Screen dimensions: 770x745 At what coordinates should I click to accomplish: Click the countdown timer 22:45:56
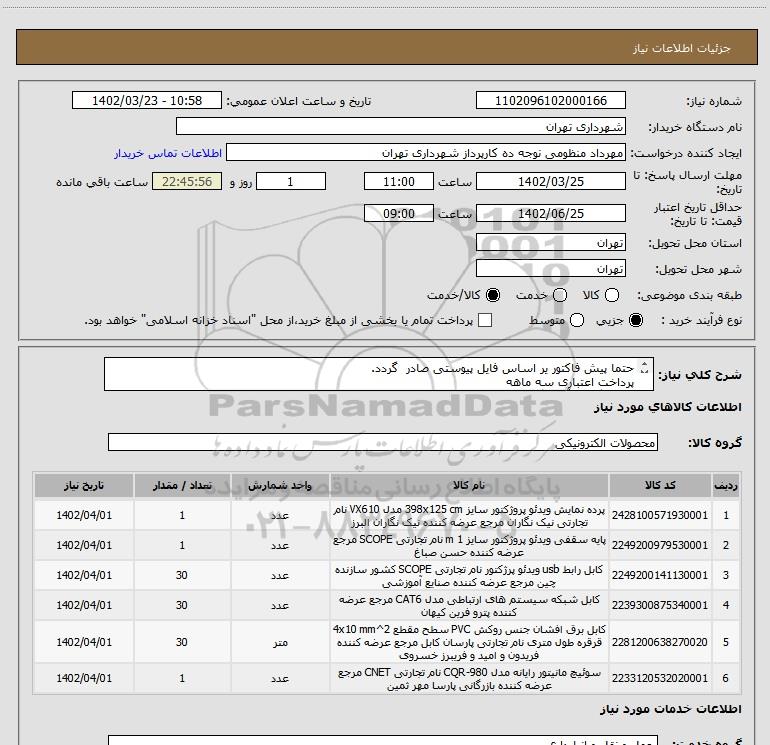tap(187, 181)
